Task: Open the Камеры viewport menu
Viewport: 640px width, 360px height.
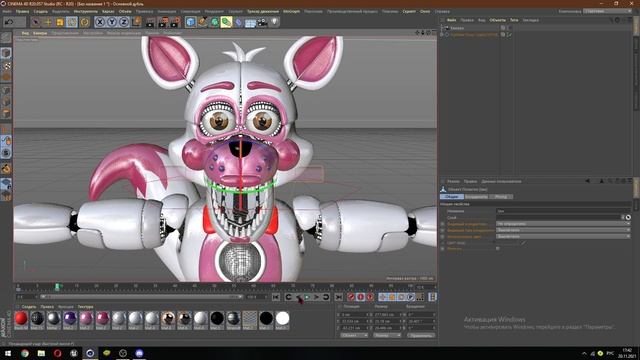Action: click(x=40, y=33)
